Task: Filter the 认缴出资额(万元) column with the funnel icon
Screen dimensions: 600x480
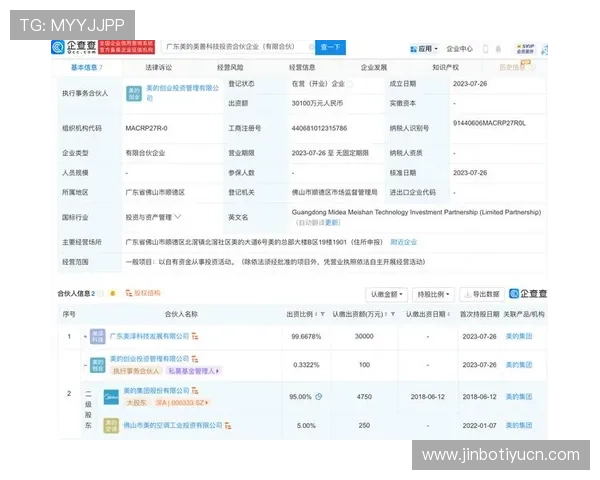Action: 393,314
